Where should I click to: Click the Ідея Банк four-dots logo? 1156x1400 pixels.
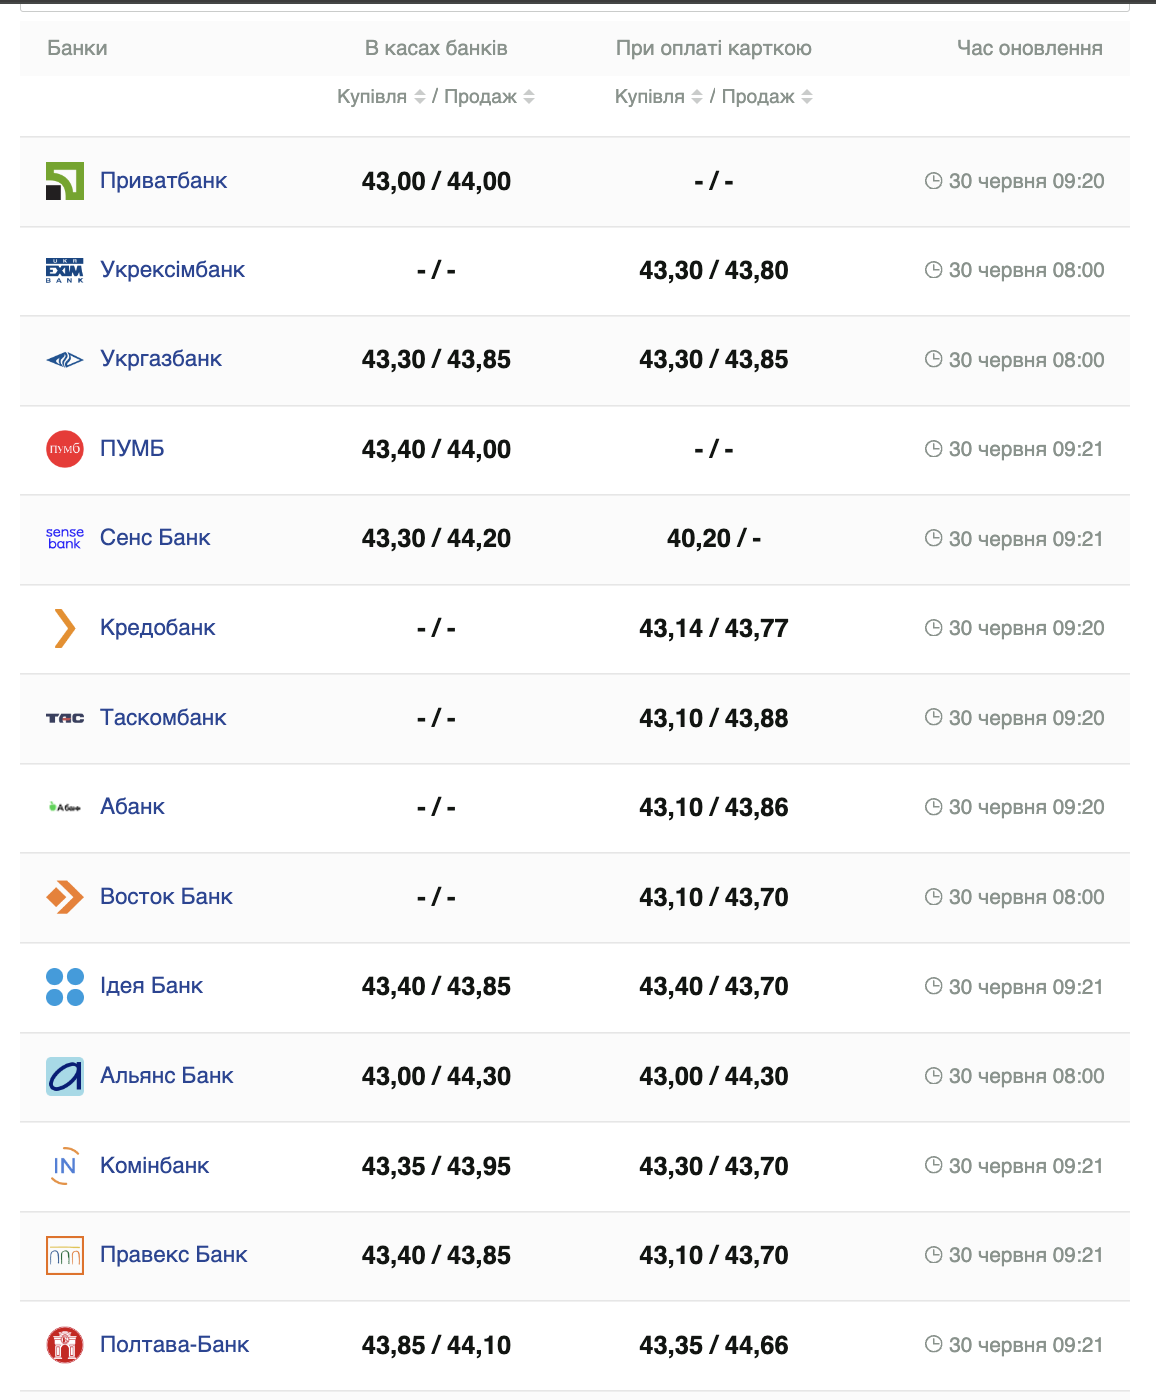[65, 986]
